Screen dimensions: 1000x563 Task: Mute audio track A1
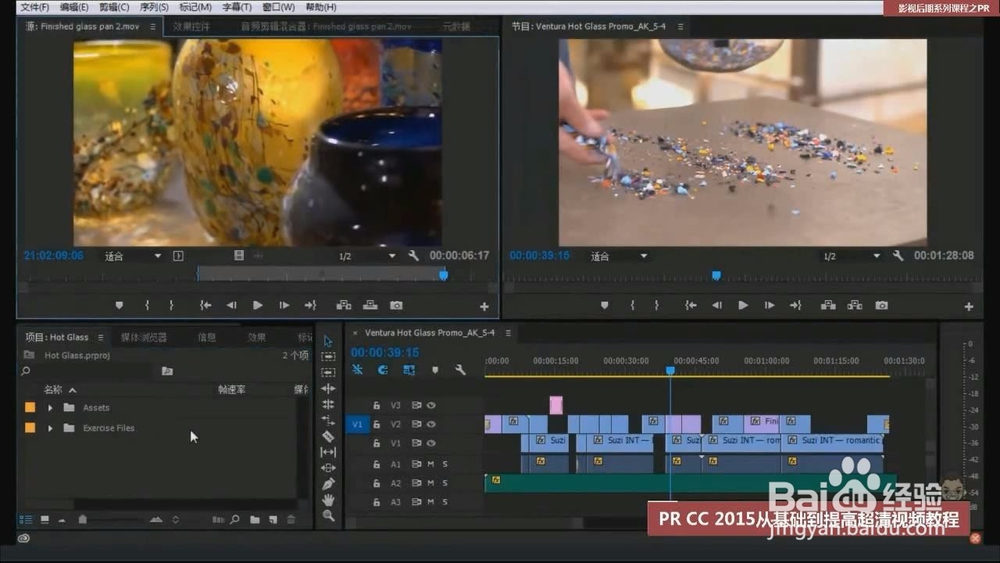[x=431, y=464]
